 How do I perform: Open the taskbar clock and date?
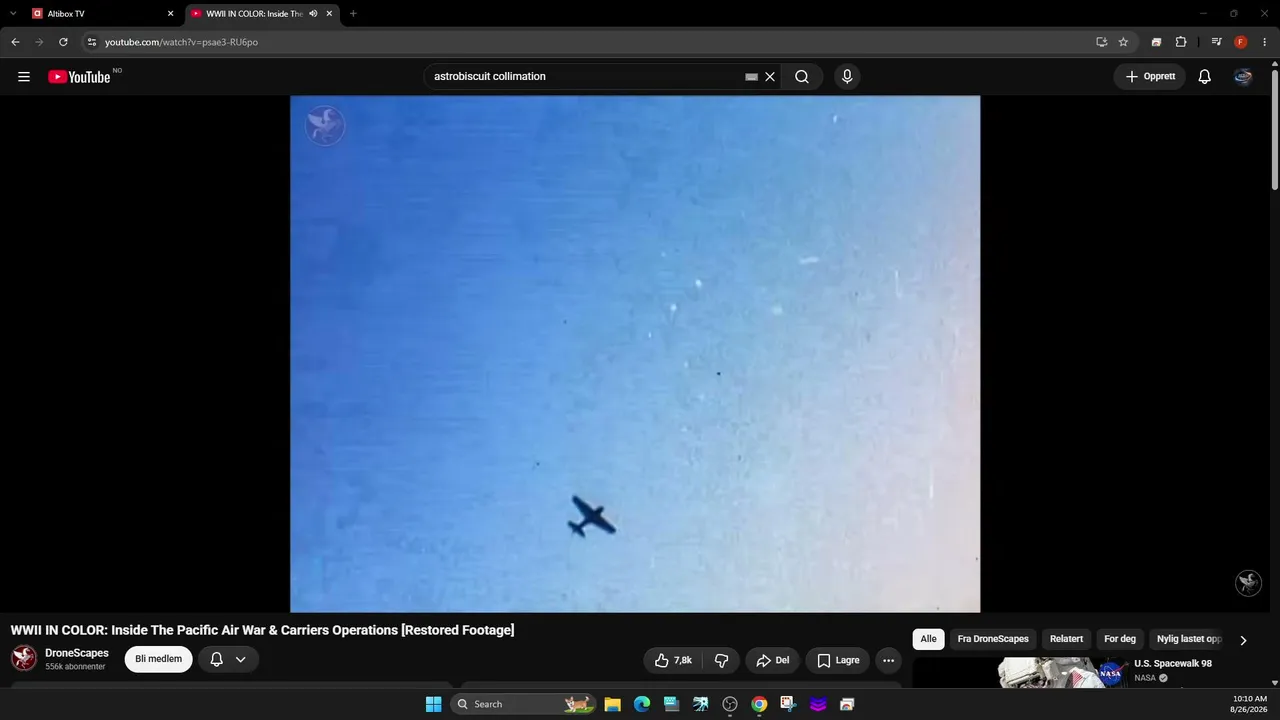[1250, 704]
